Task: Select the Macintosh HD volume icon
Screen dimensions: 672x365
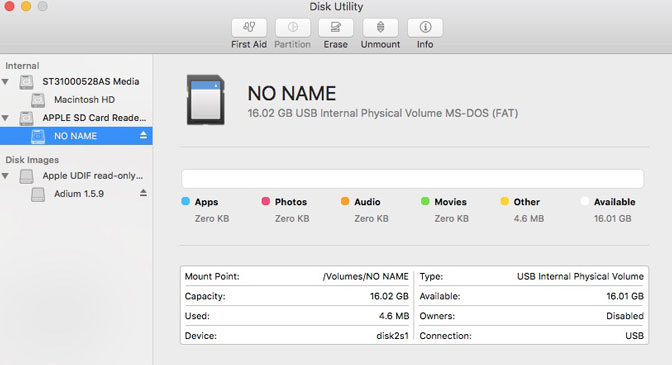Action: click(x=38, y=100)
